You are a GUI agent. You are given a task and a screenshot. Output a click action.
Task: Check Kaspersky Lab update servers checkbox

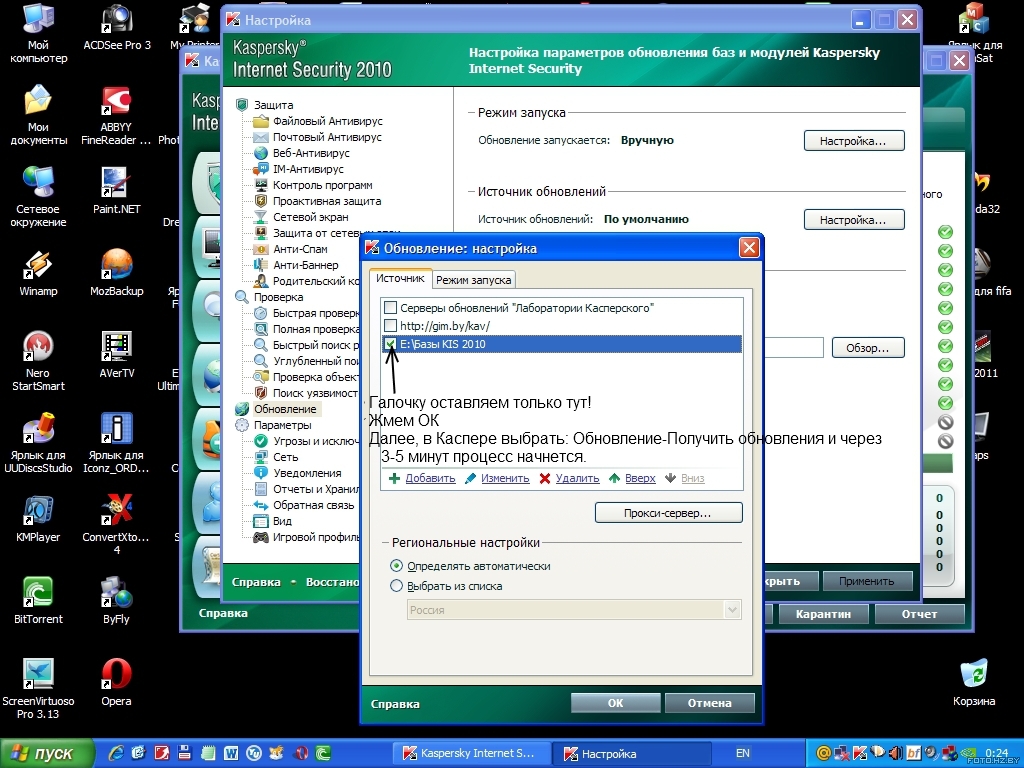coord(391,307)
